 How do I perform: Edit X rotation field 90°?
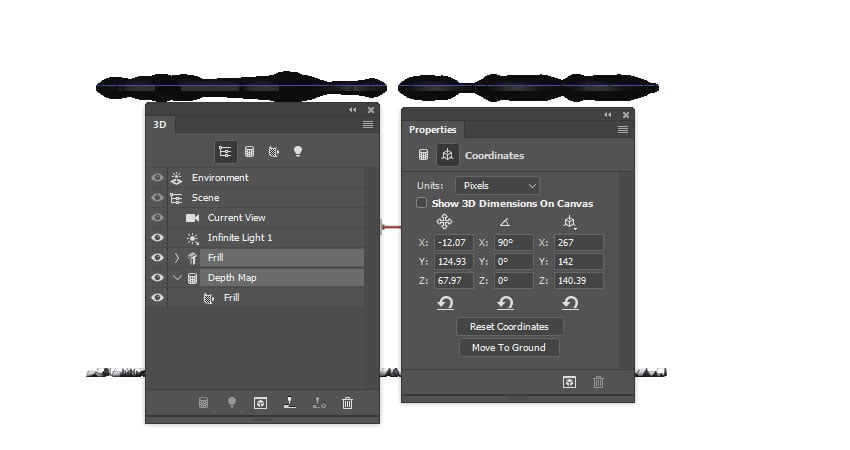pos(514,243)
